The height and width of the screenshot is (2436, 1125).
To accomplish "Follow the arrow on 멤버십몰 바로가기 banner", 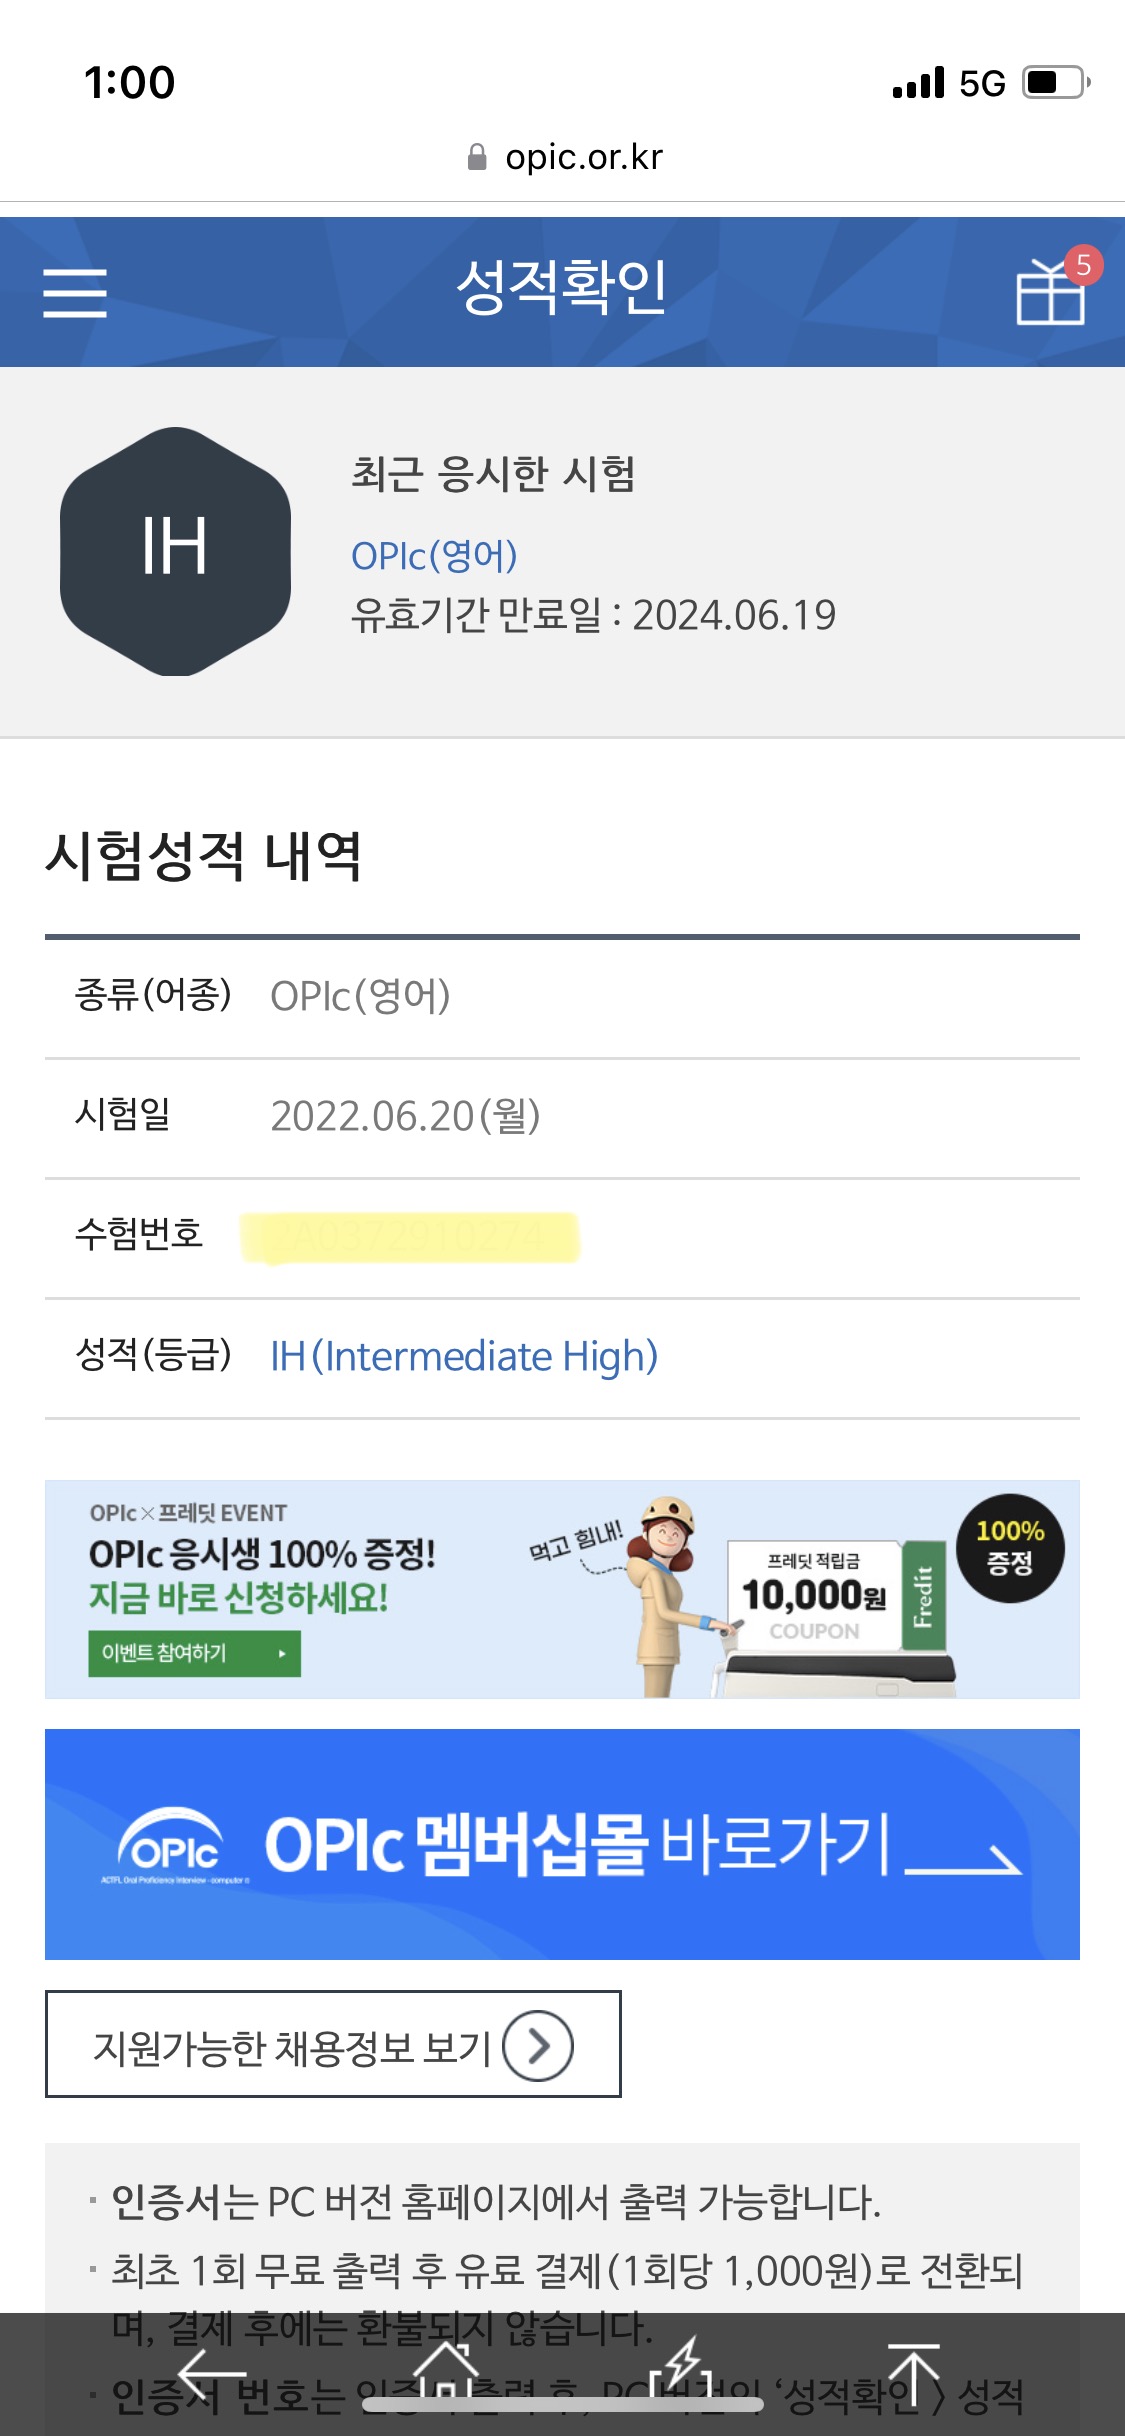I will 963,1860.
